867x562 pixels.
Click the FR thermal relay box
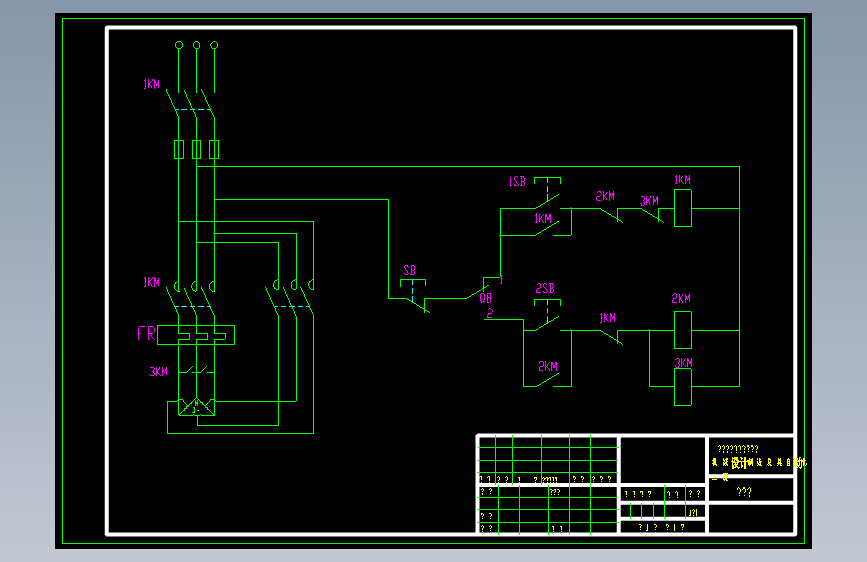pyautogui.click(x=196, y=335)
